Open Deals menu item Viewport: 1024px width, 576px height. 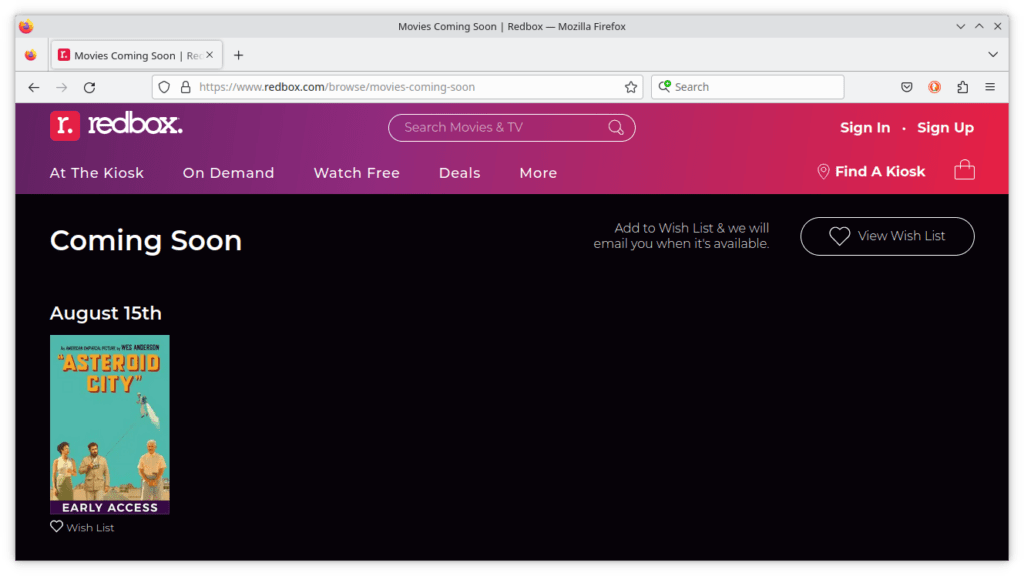[x=460, y=173]
